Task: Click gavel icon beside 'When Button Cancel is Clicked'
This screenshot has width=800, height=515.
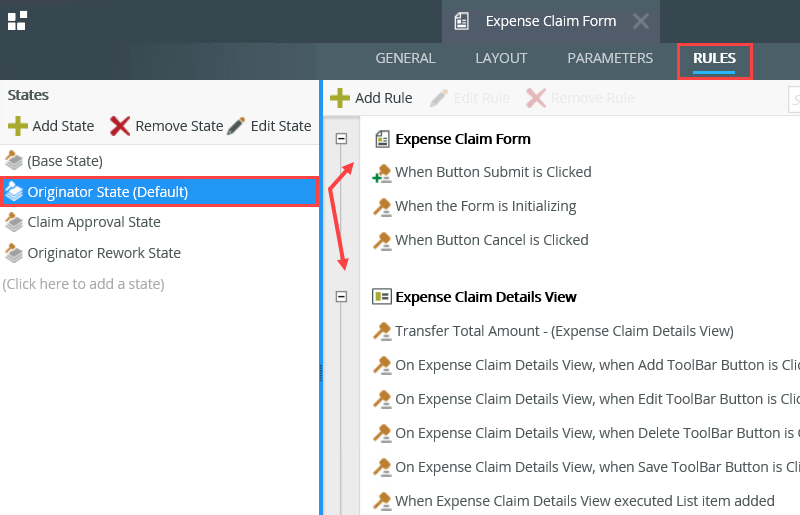Action: click(382, 241)
